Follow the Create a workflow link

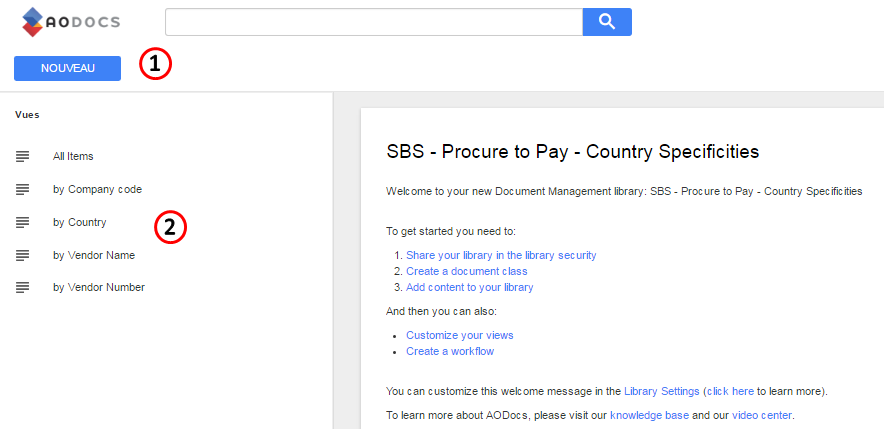(449, 351)
